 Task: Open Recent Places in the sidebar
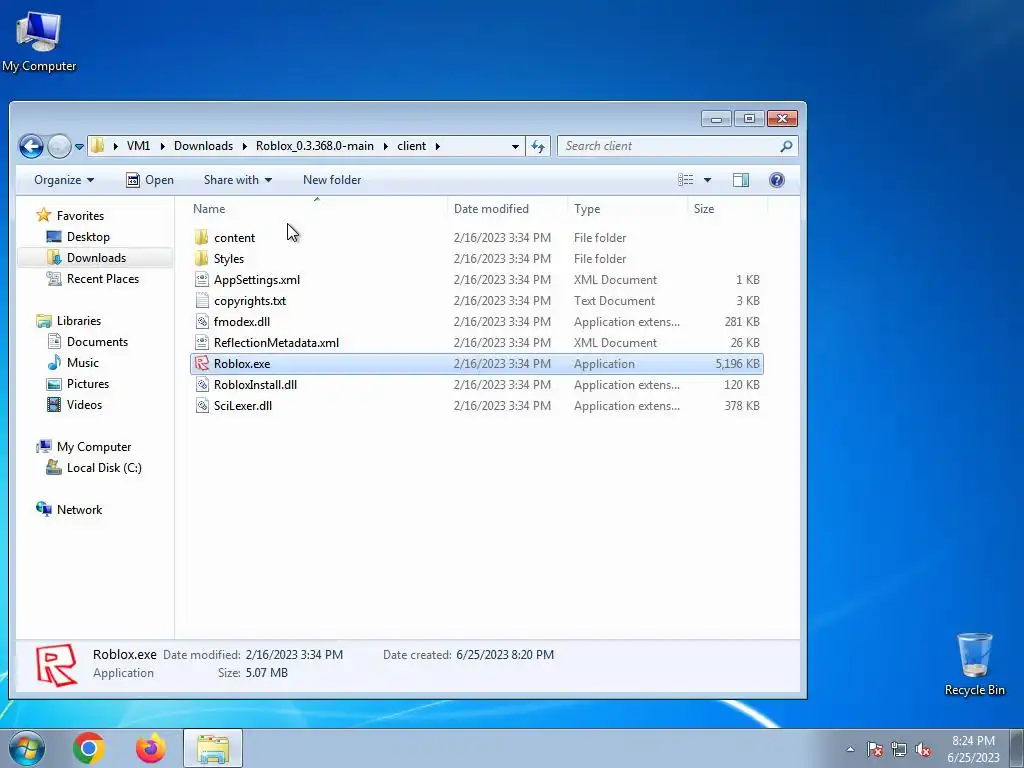[103, 279]
